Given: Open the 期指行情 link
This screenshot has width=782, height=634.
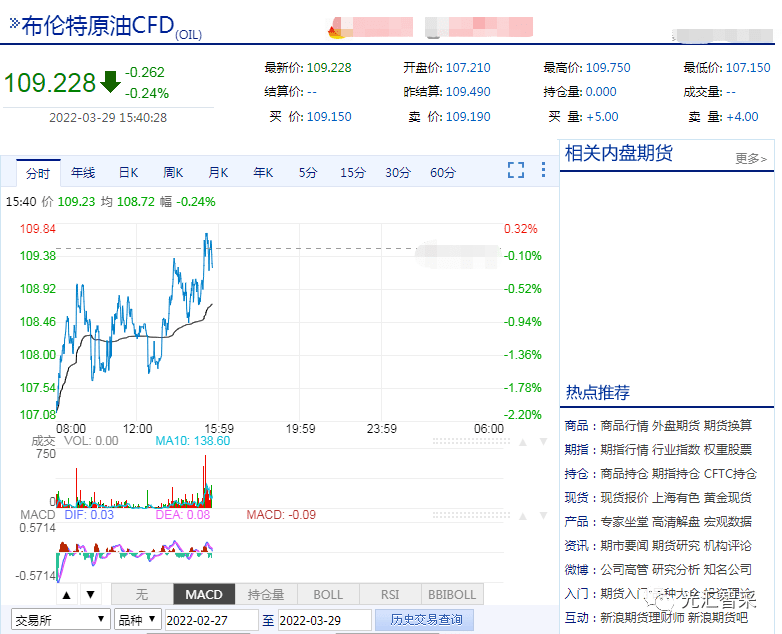Looking at the screenshot, I should (624, 450).
